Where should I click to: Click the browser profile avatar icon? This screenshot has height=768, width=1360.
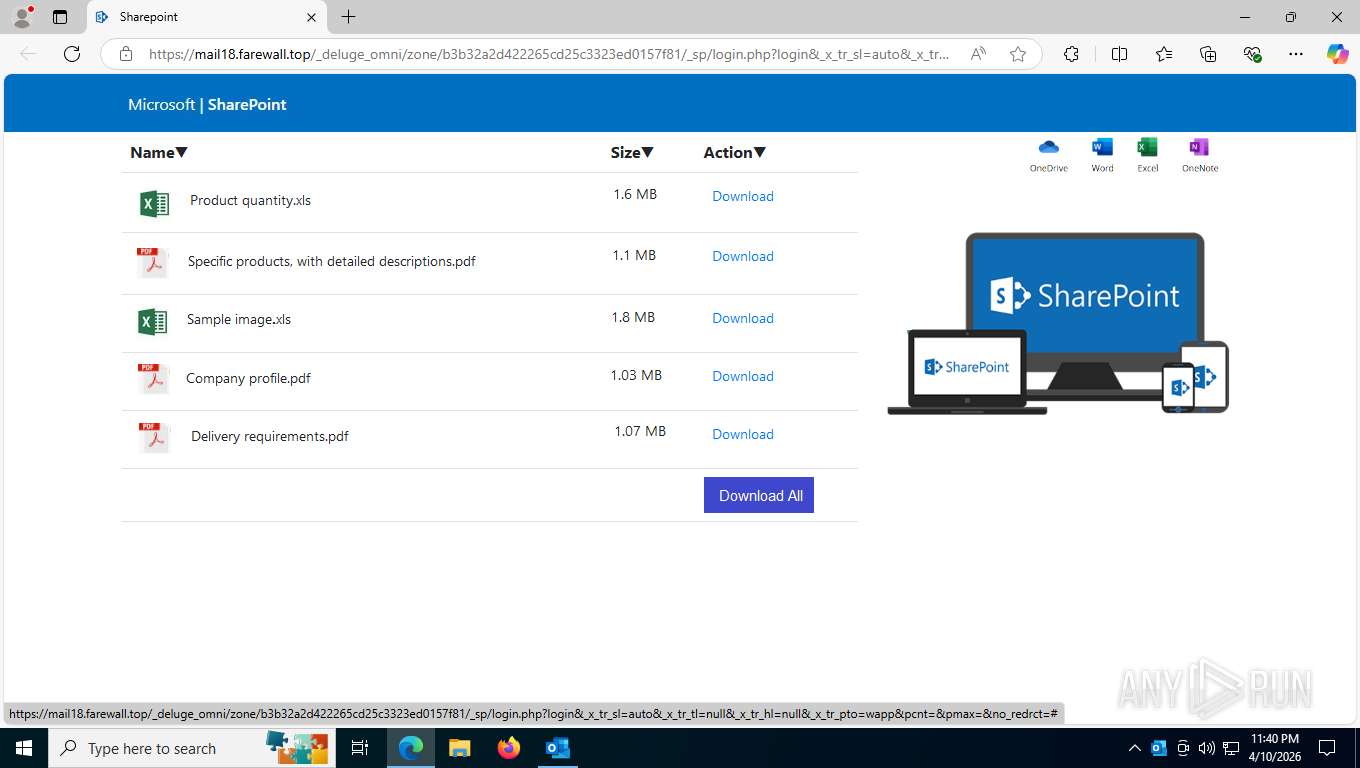click(x=21, y=17)
